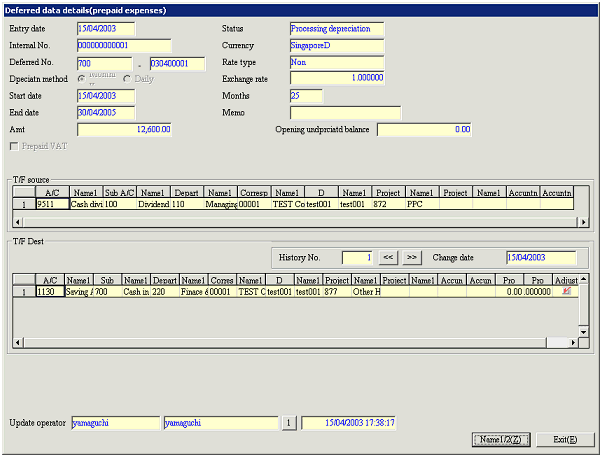Click the Amt field showing 12,600.00

click(124, 130)
